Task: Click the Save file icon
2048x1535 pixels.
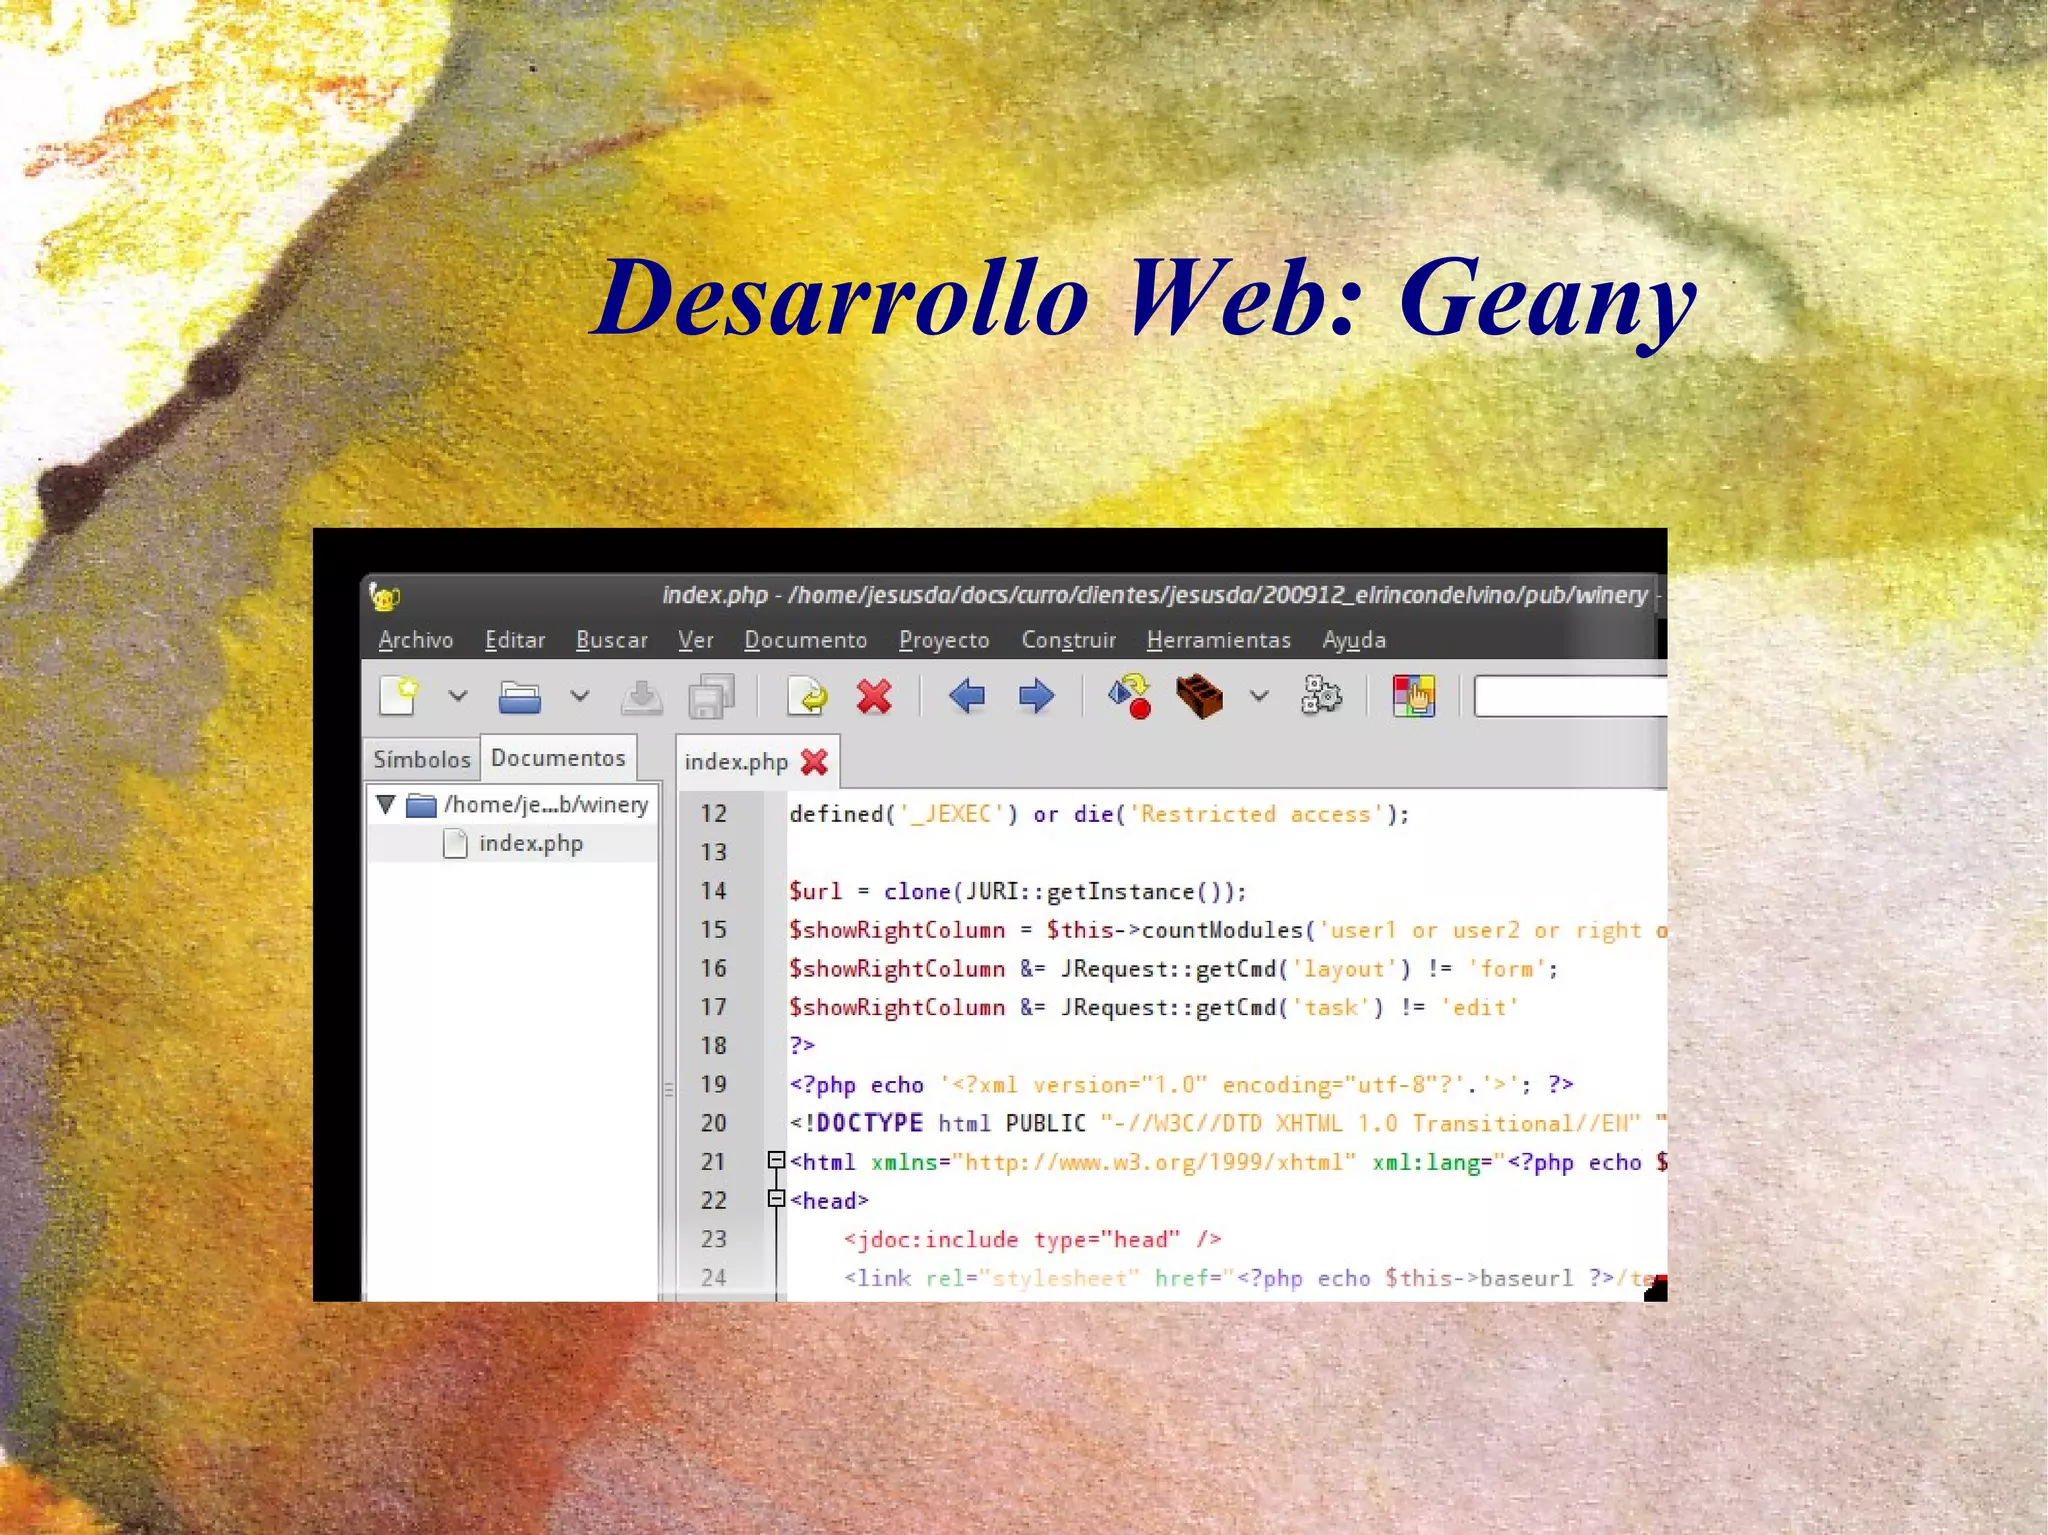Action: click(641, 696)
